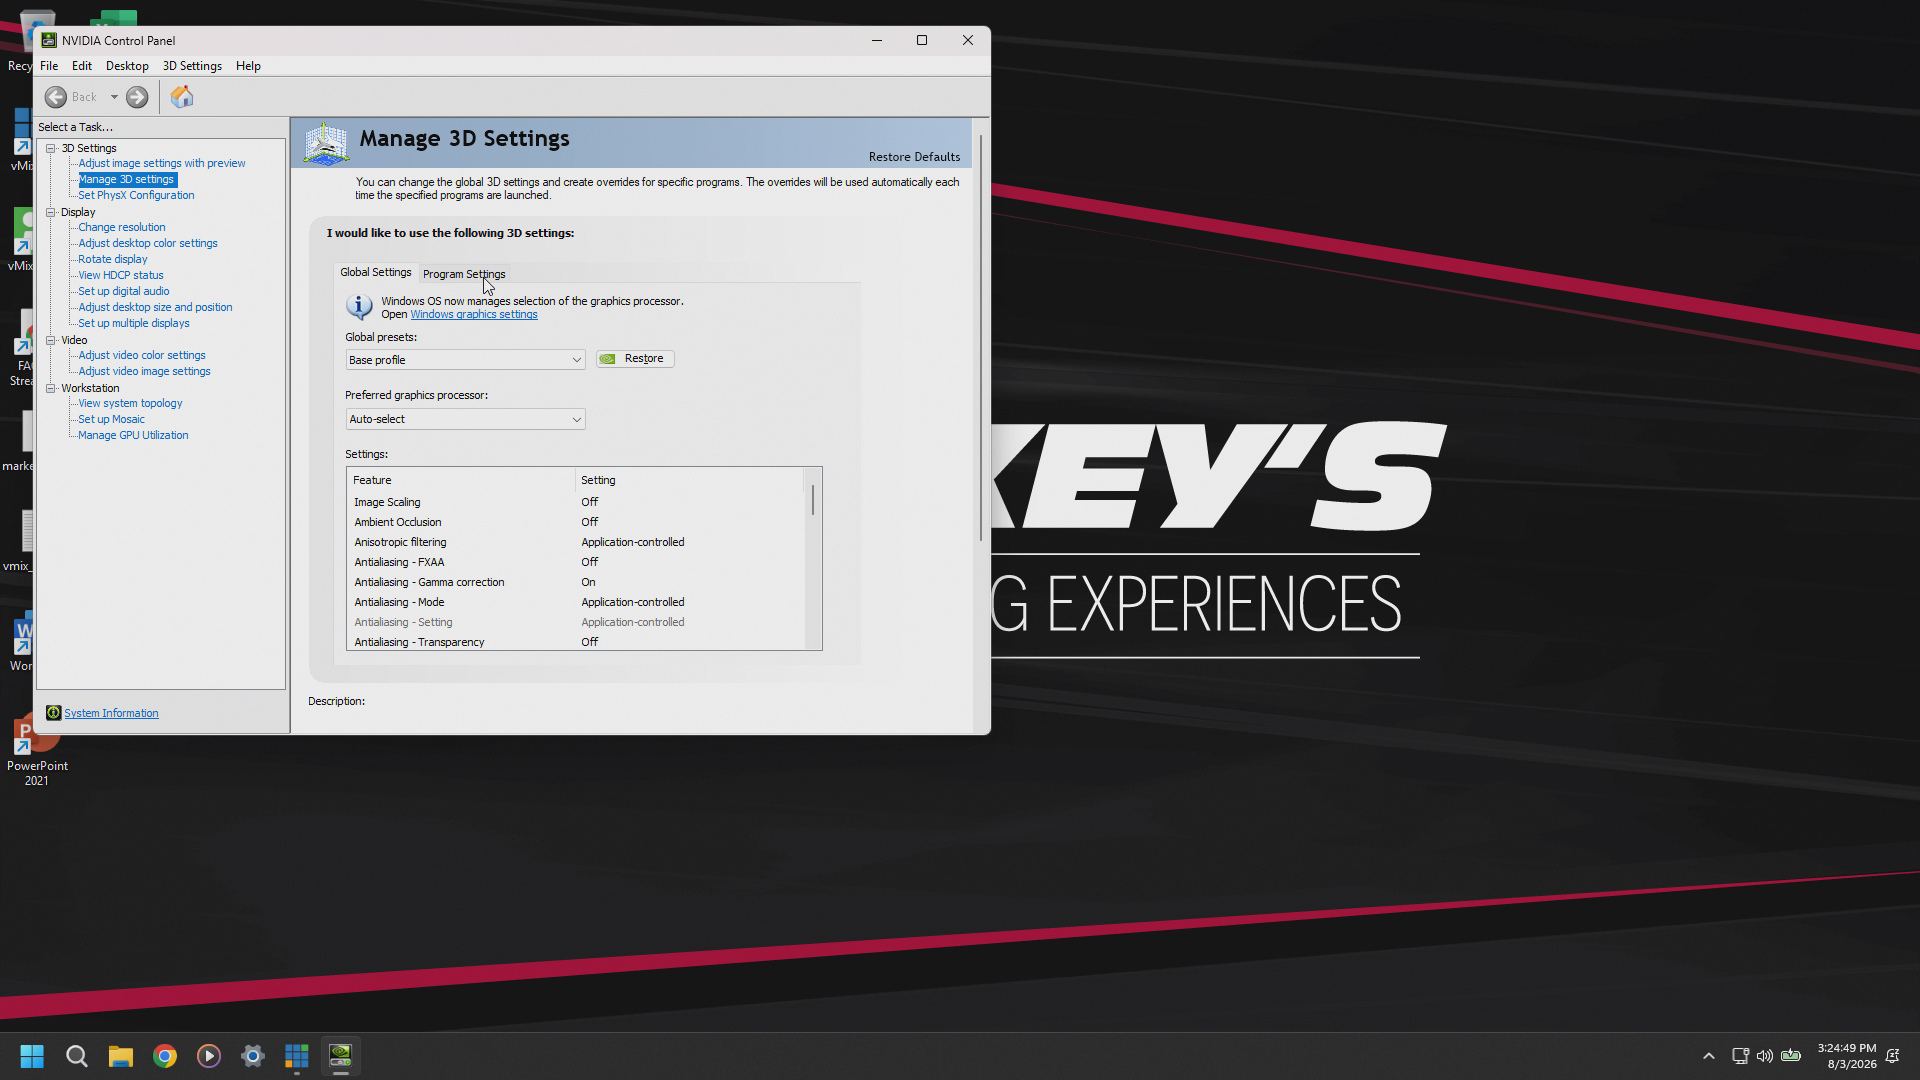The height and width of the screenshot is (1080, 1920).
Task: Open Set up digital audio
Action: click(x=124, y=291)
